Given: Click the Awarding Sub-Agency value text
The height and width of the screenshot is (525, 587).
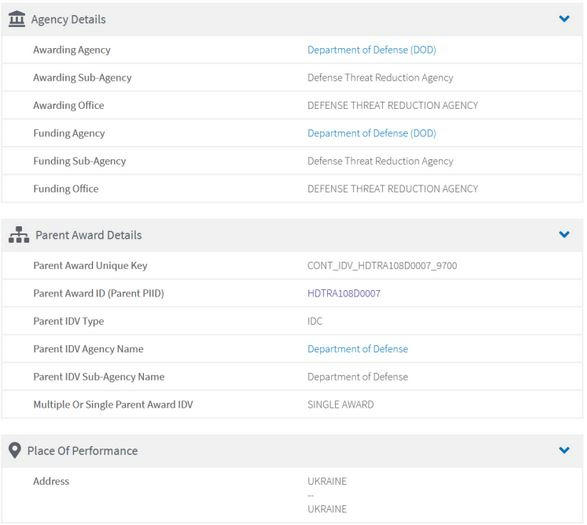Looking at the screenshot, I should pos(380,78).
